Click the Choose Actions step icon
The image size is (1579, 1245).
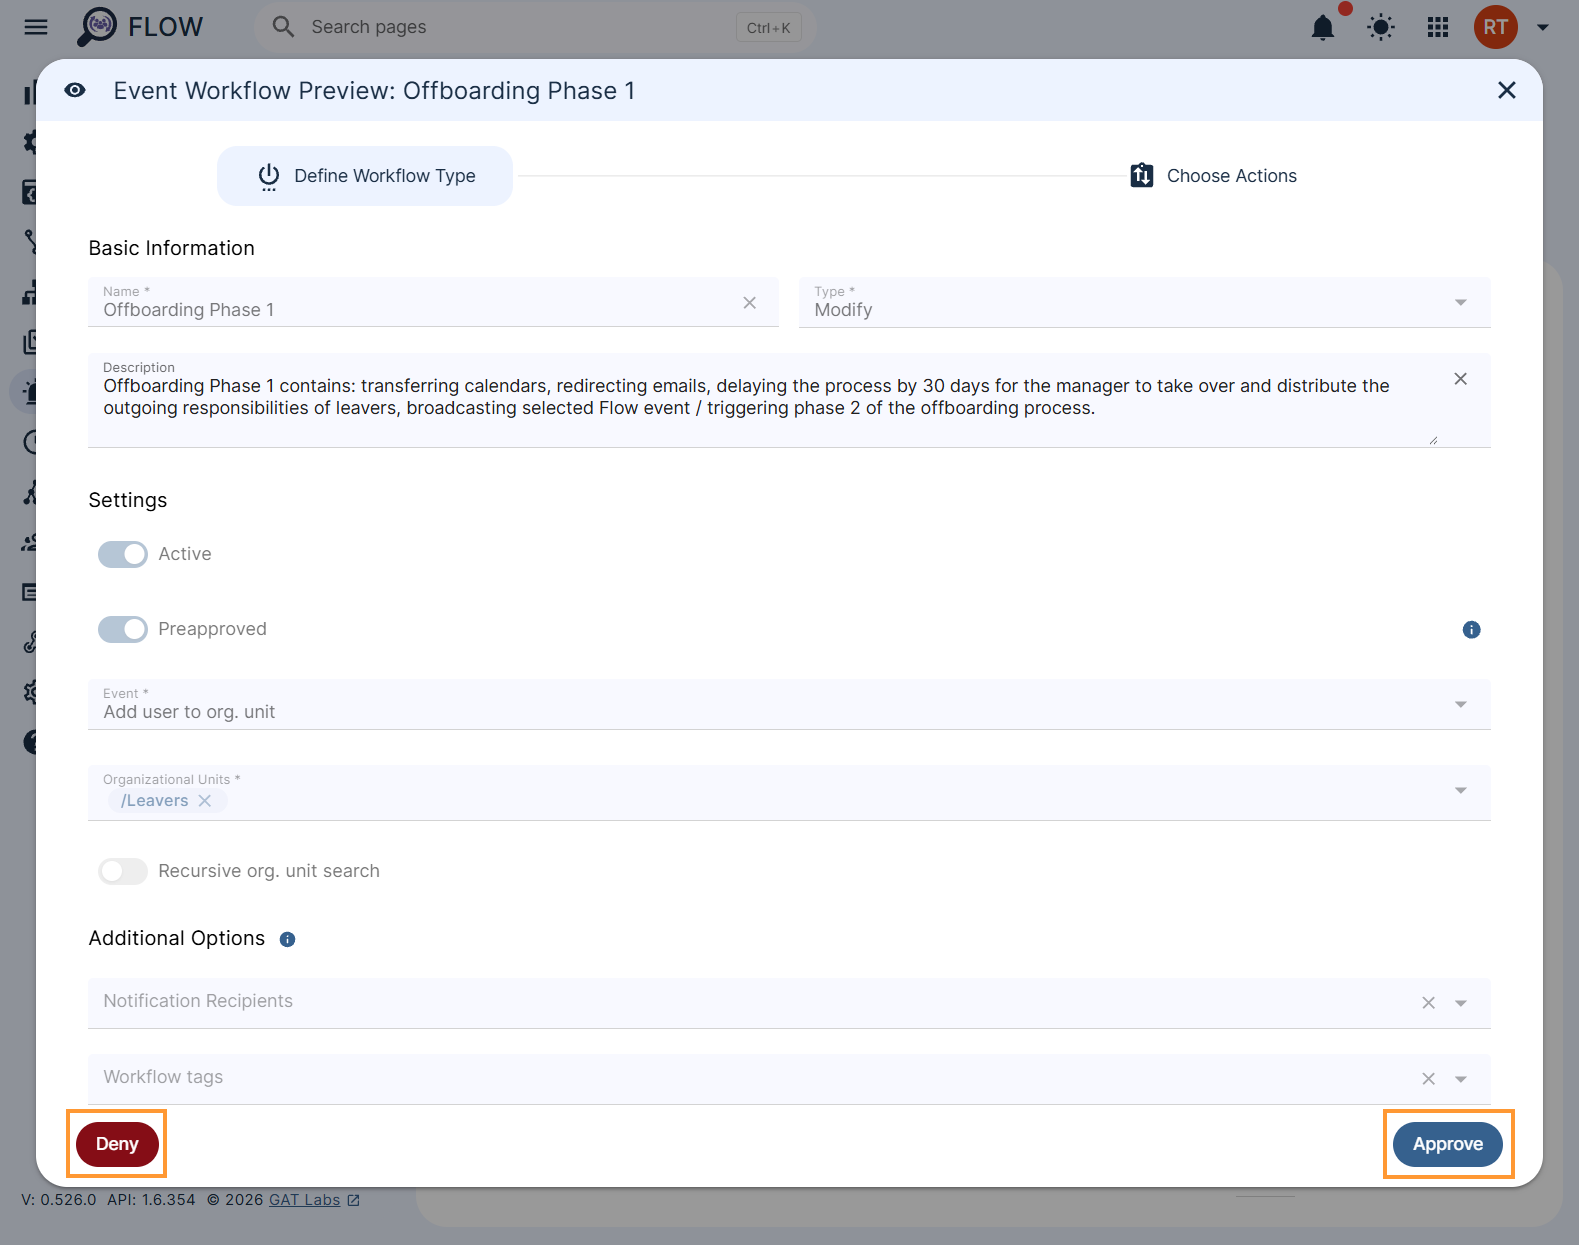point(1142,176)
